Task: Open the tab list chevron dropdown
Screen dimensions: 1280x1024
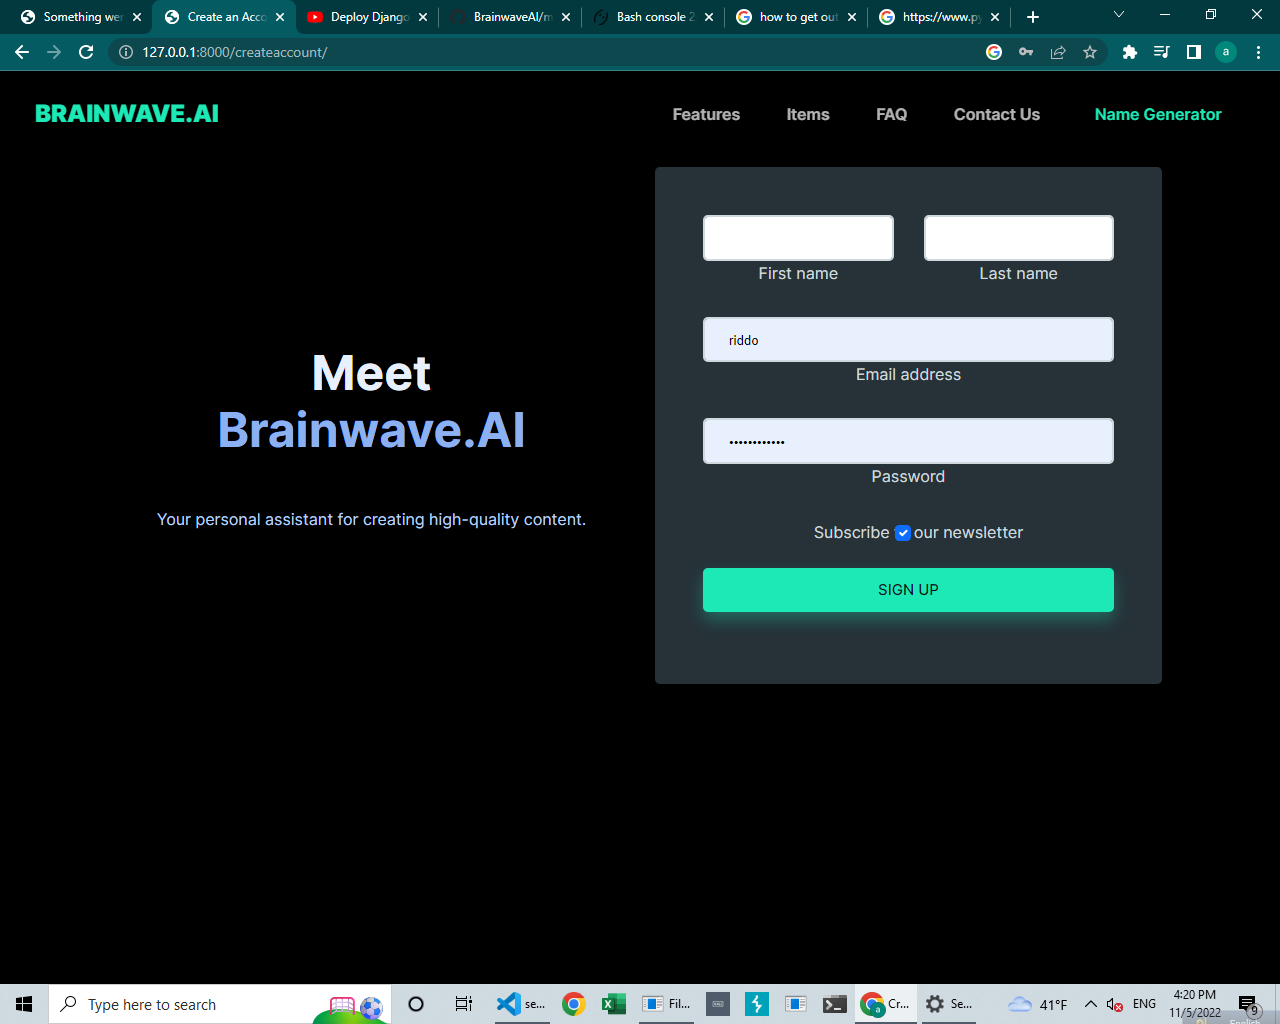Action: pyautogui.click(x=1118, y=16)
